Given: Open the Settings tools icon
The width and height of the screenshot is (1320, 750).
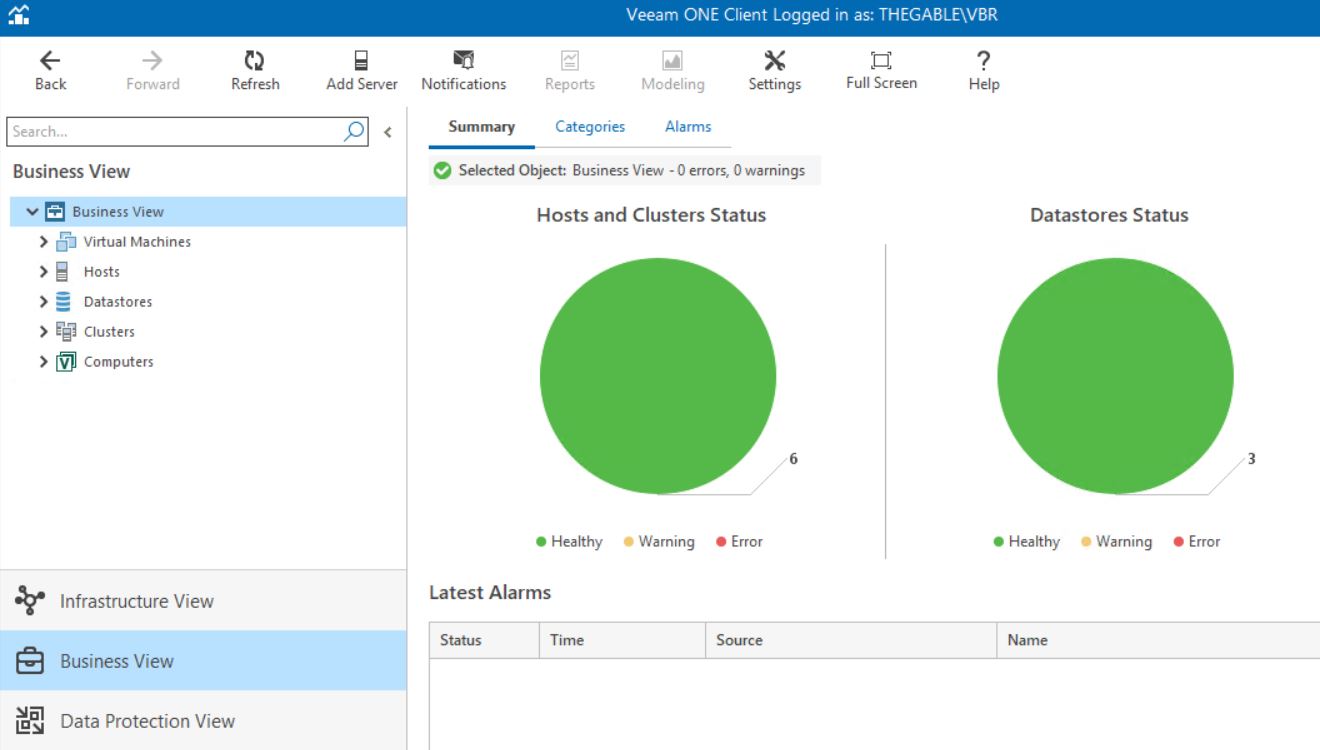Looking at the screenshot, I should click(x=775, y=61).
